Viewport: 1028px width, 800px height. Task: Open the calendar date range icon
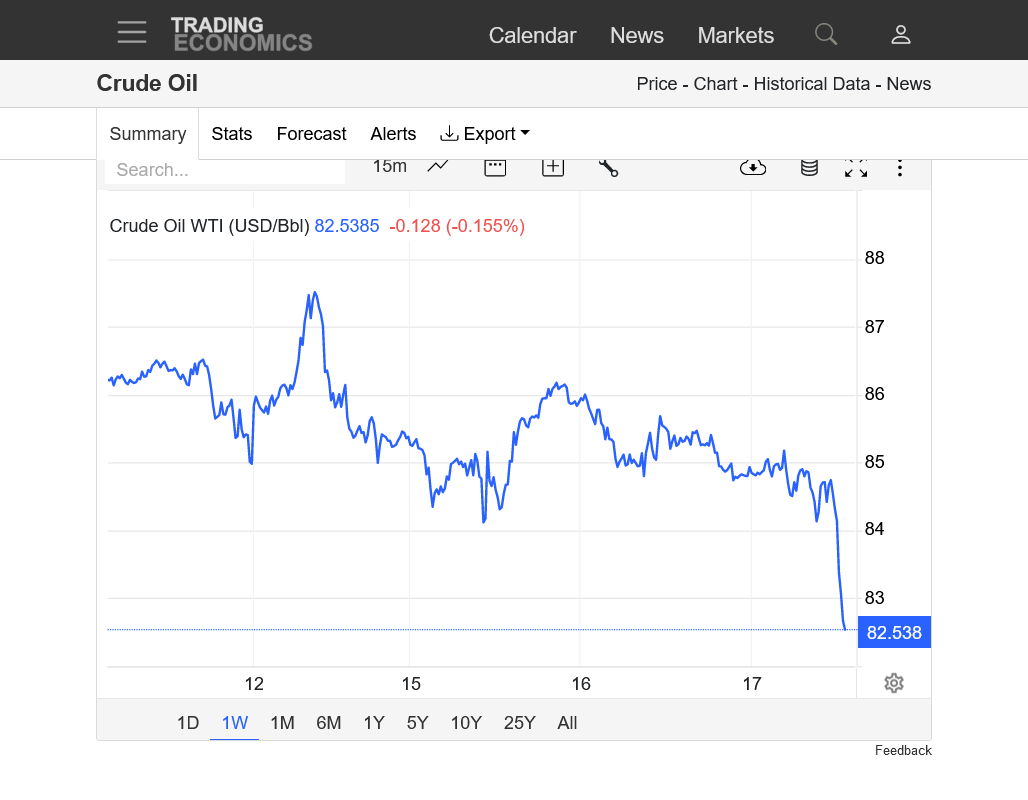pos(495,167)
